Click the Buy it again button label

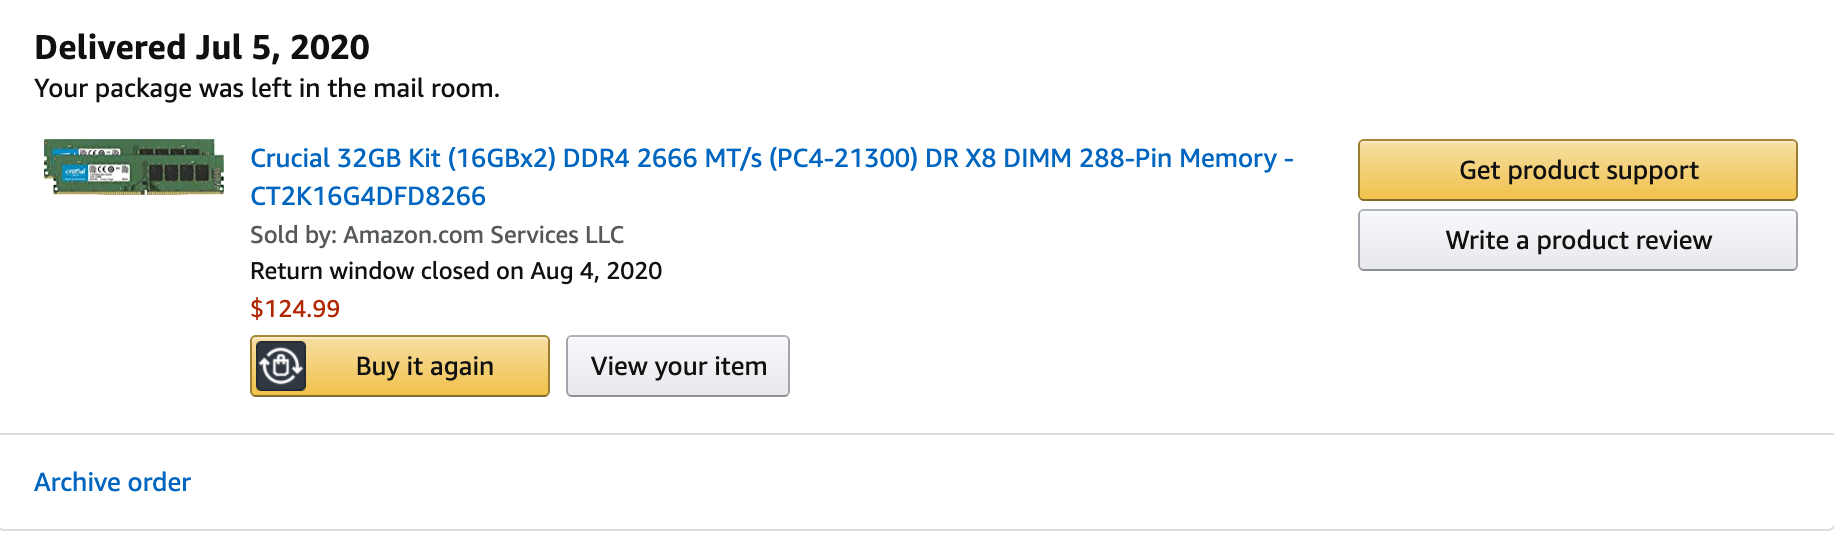click(425, 366)
